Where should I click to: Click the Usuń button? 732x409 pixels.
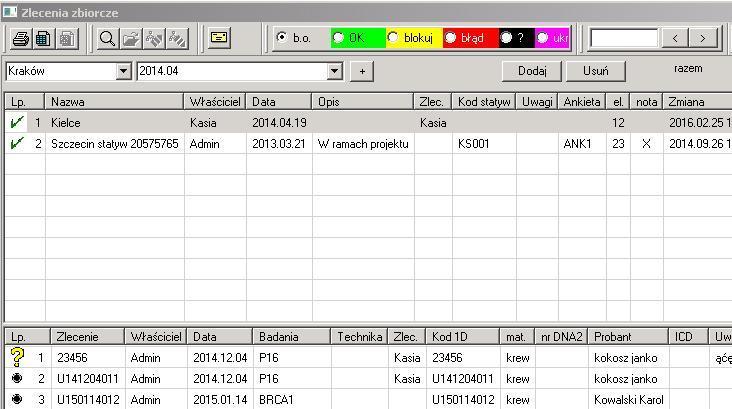pyautogui.click(x=596, y=71)
